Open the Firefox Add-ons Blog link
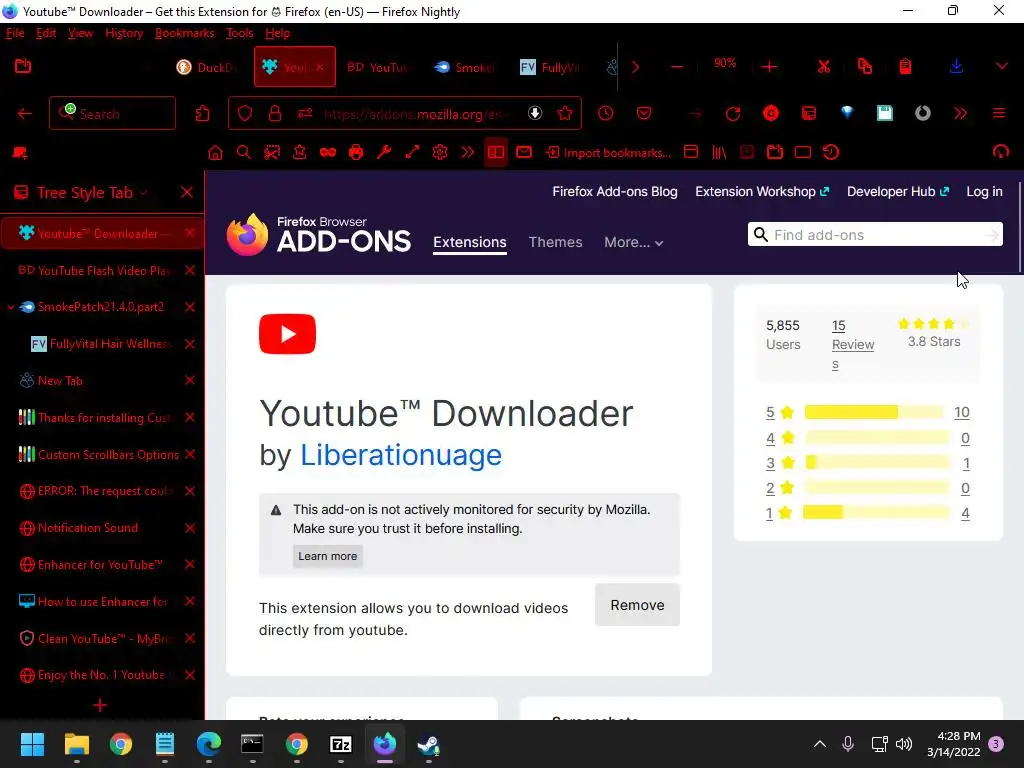The height and width of the screenshot is (768, 1024). click(615, 191)
